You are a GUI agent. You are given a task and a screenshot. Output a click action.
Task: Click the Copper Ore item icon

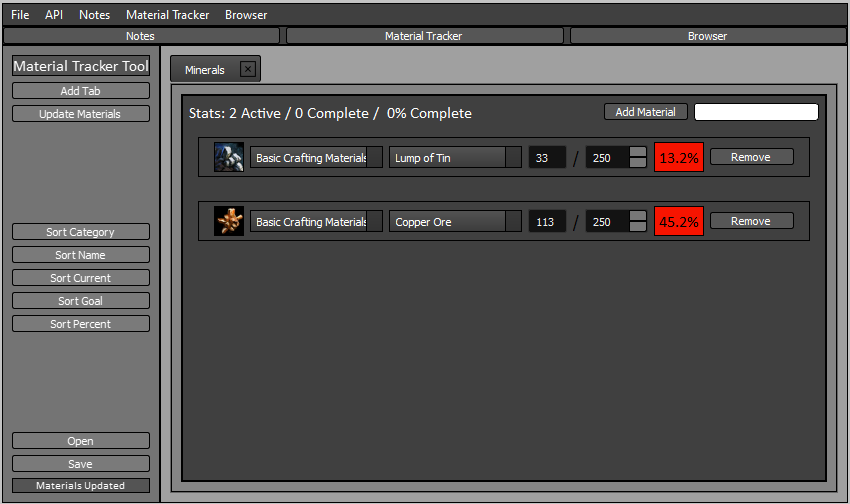(x=229, y=221)
